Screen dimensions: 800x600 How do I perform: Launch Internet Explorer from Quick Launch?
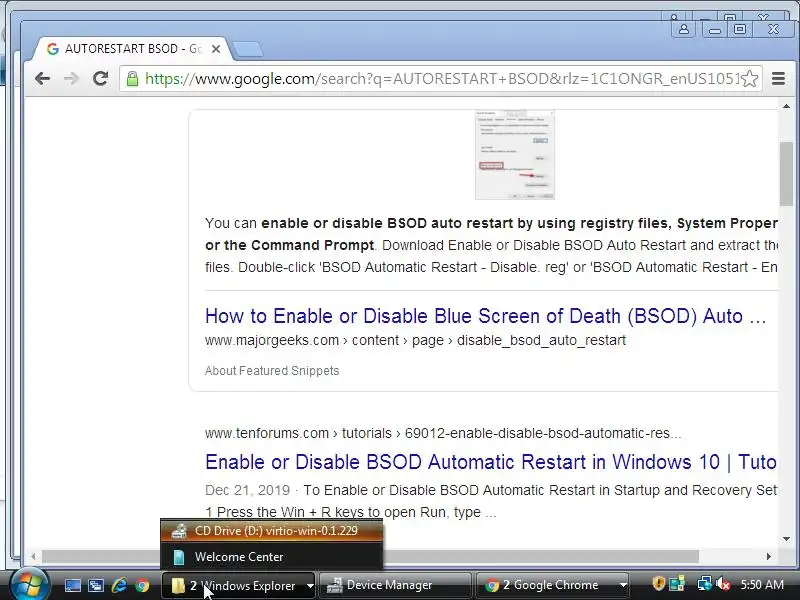(119, 585)
